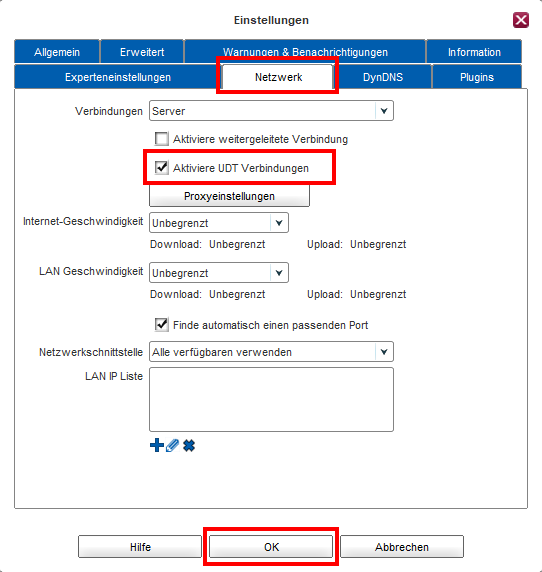This screenshot has width=542, height=572.
Task: Enable 'Aktiviere weitergeleitete Verbindung' checkbox
Action: 162,139
